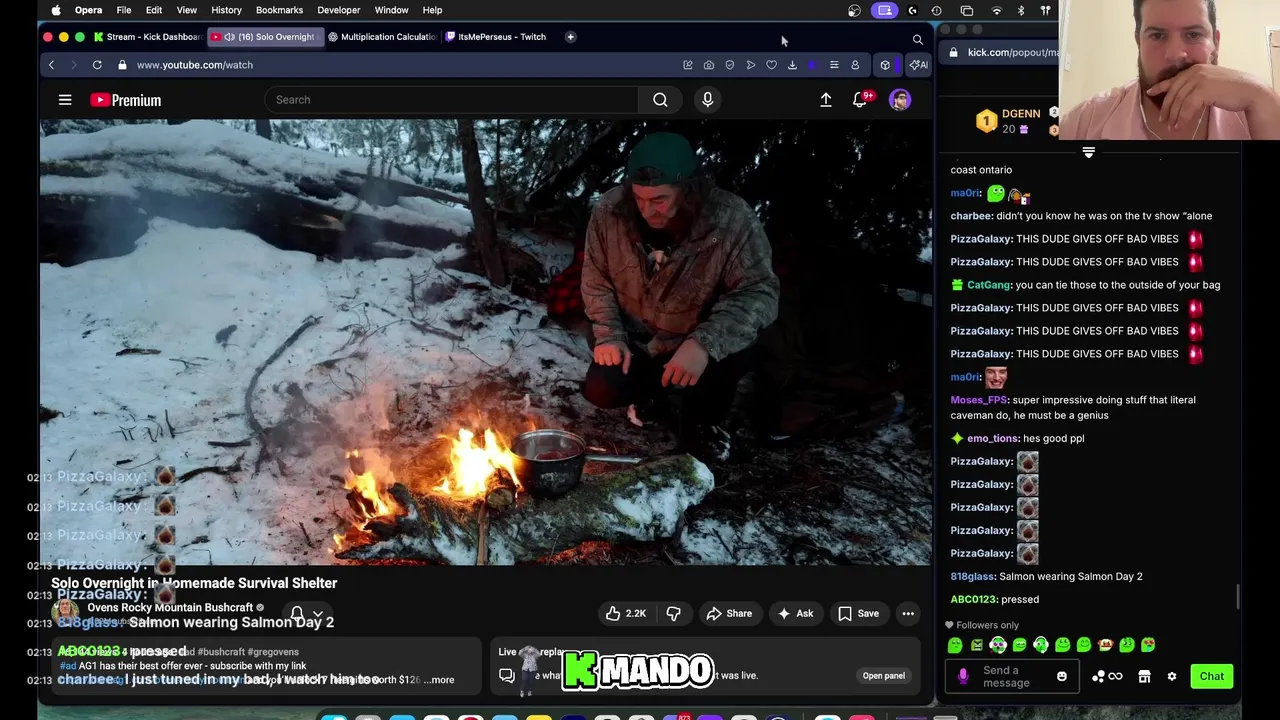Switch to Stream - Kick Dashboard tab
The width and height of the screenshot is (1280, 720).
147,37
